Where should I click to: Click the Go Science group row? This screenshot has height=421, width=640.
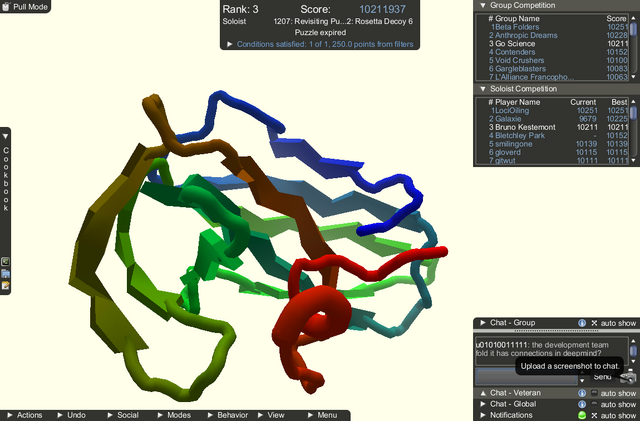click(558, 44)
